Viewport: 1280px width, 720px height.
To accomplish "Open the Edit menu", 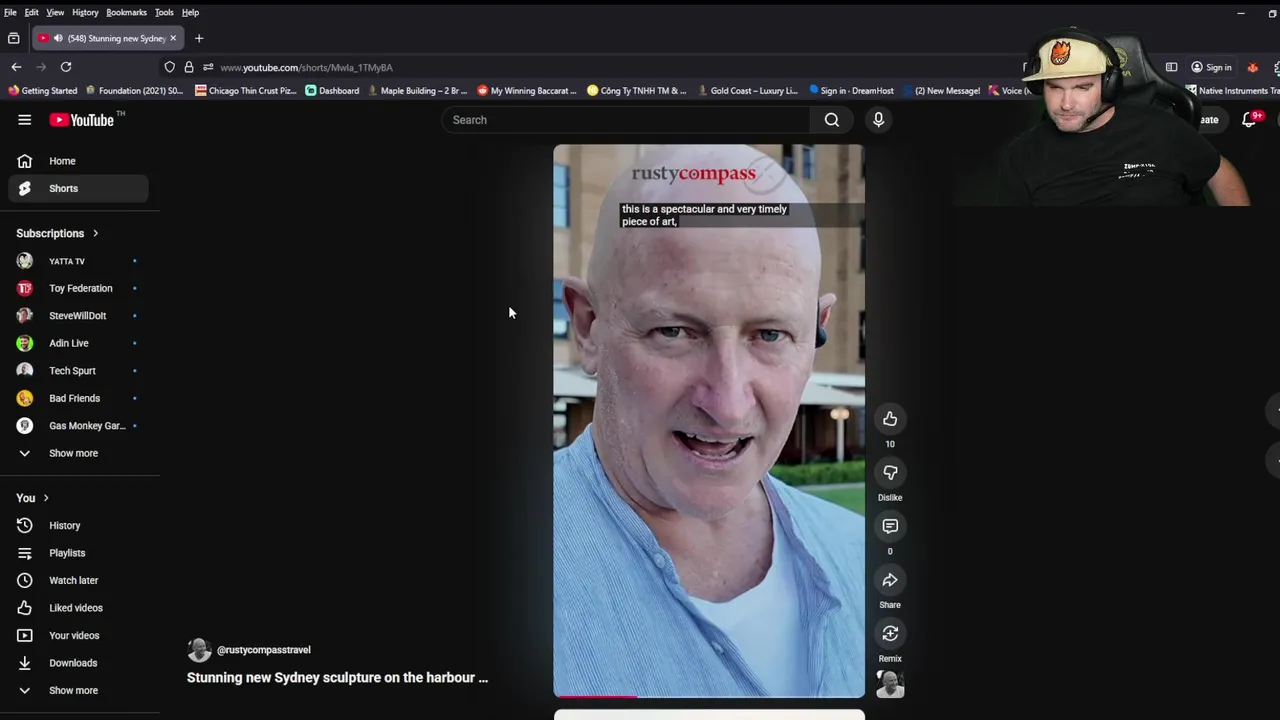I will [32, 12].
